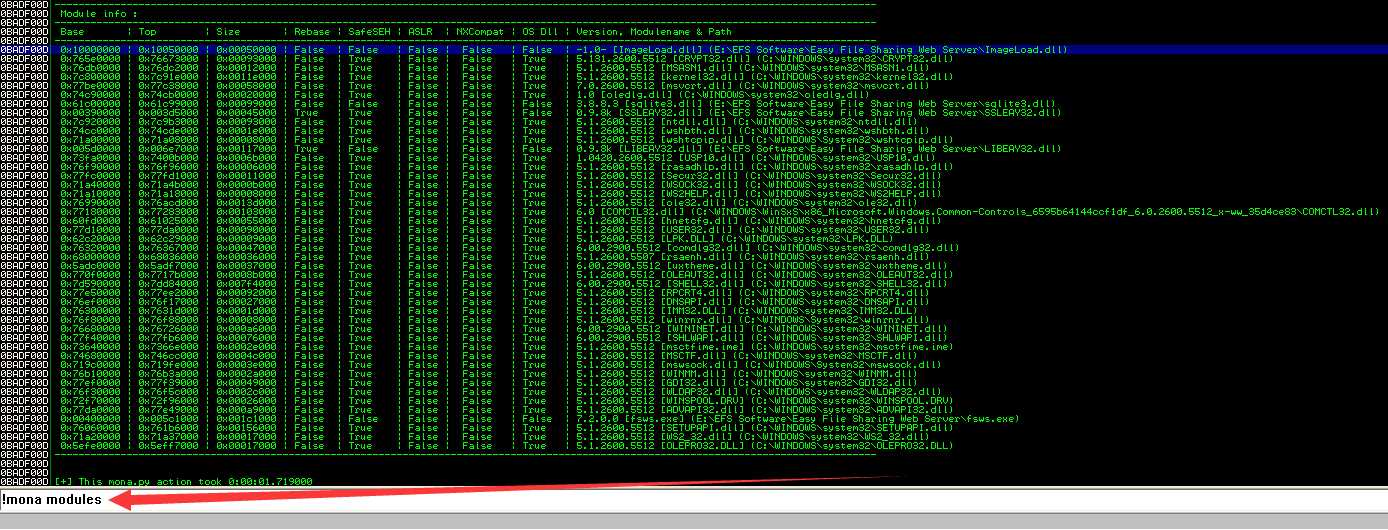Select the OLEPRO32.DLL module row
The height and width of the screenshot is (530, 1388).
click(x=694, y=446)
